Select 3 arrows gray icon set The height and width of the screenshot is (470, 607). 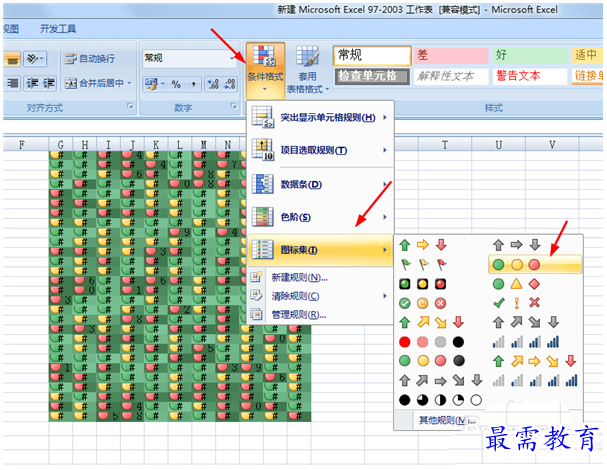tap(516, 245)
